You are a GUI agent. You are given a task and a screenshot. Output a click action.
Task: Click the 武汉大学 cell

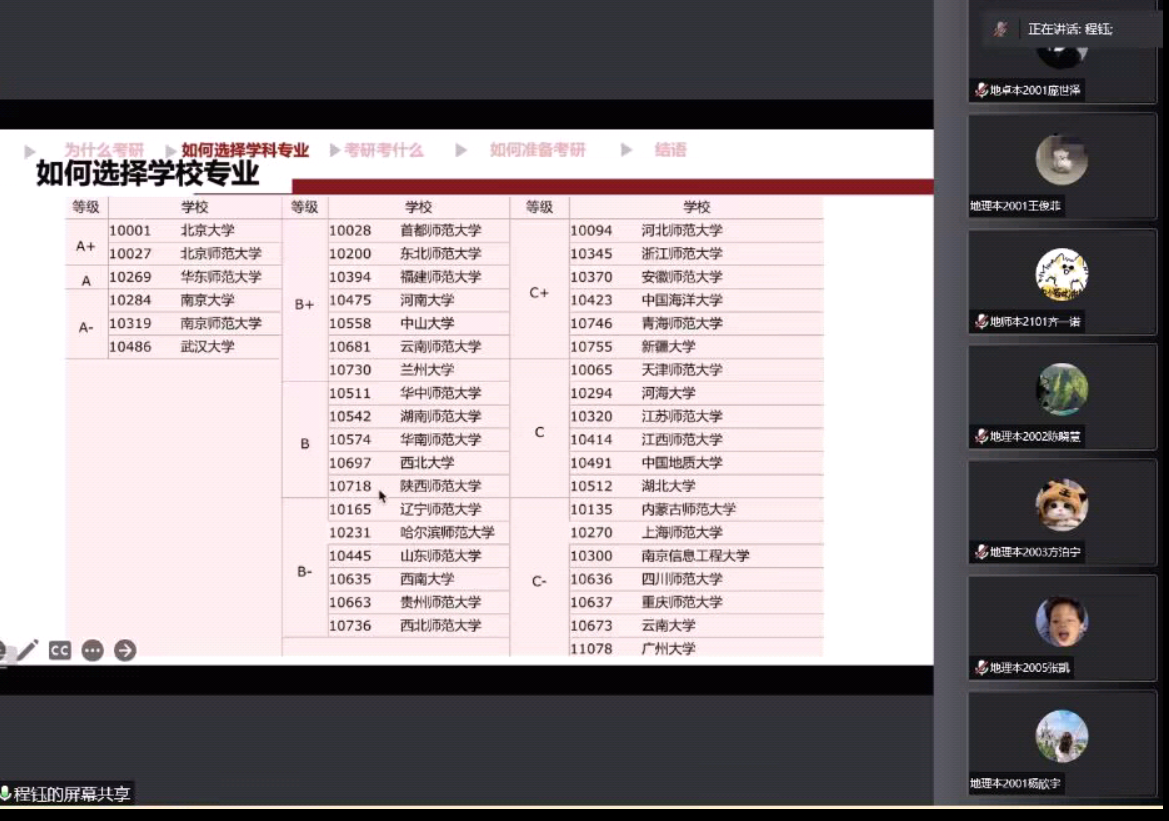pyautogui.click(x=207, y=346)
